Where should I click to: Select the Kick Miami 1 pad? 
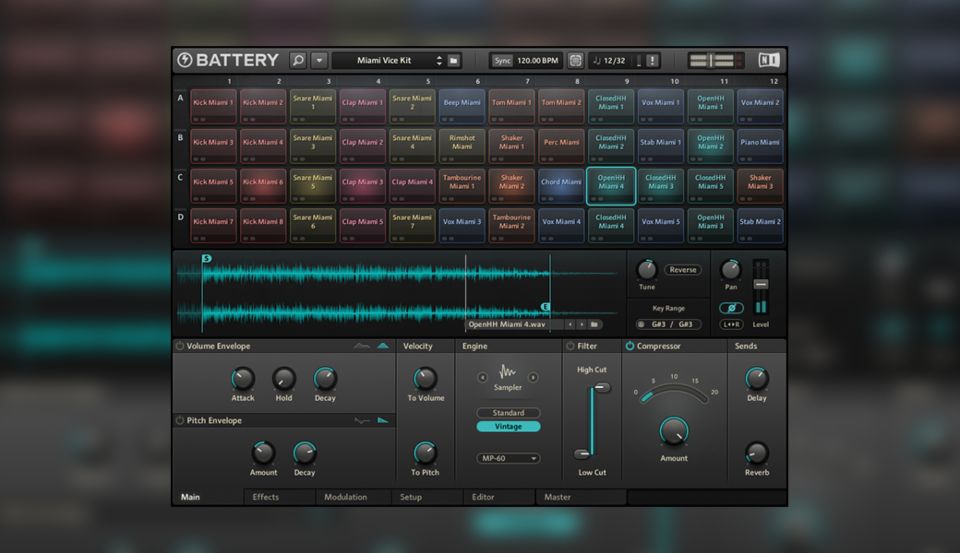213,103
